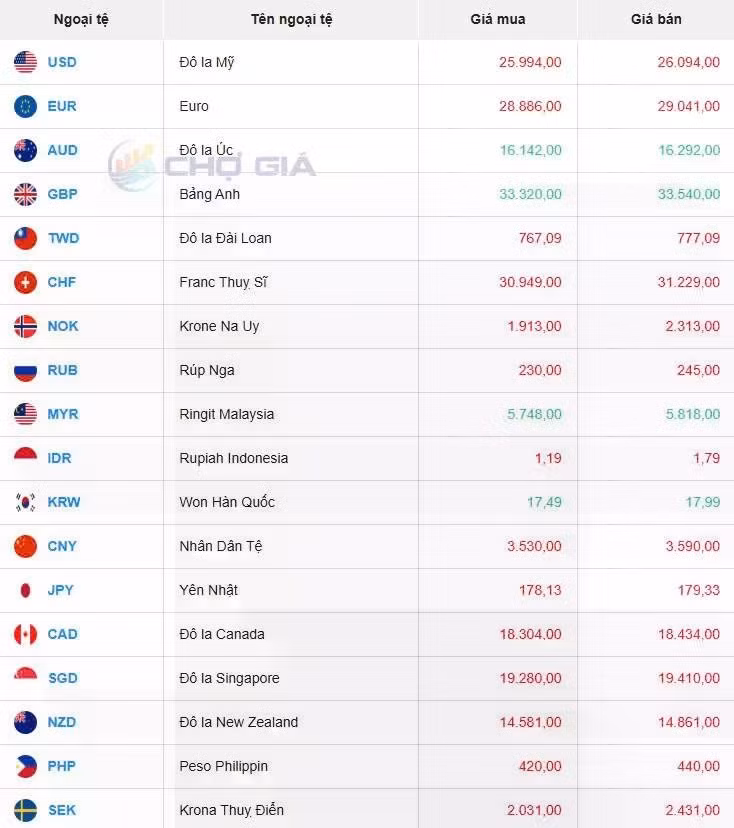This screenshot has width=734, height=828.
Task: Click the Chợ Giá watermark logo
Action: 212,166
